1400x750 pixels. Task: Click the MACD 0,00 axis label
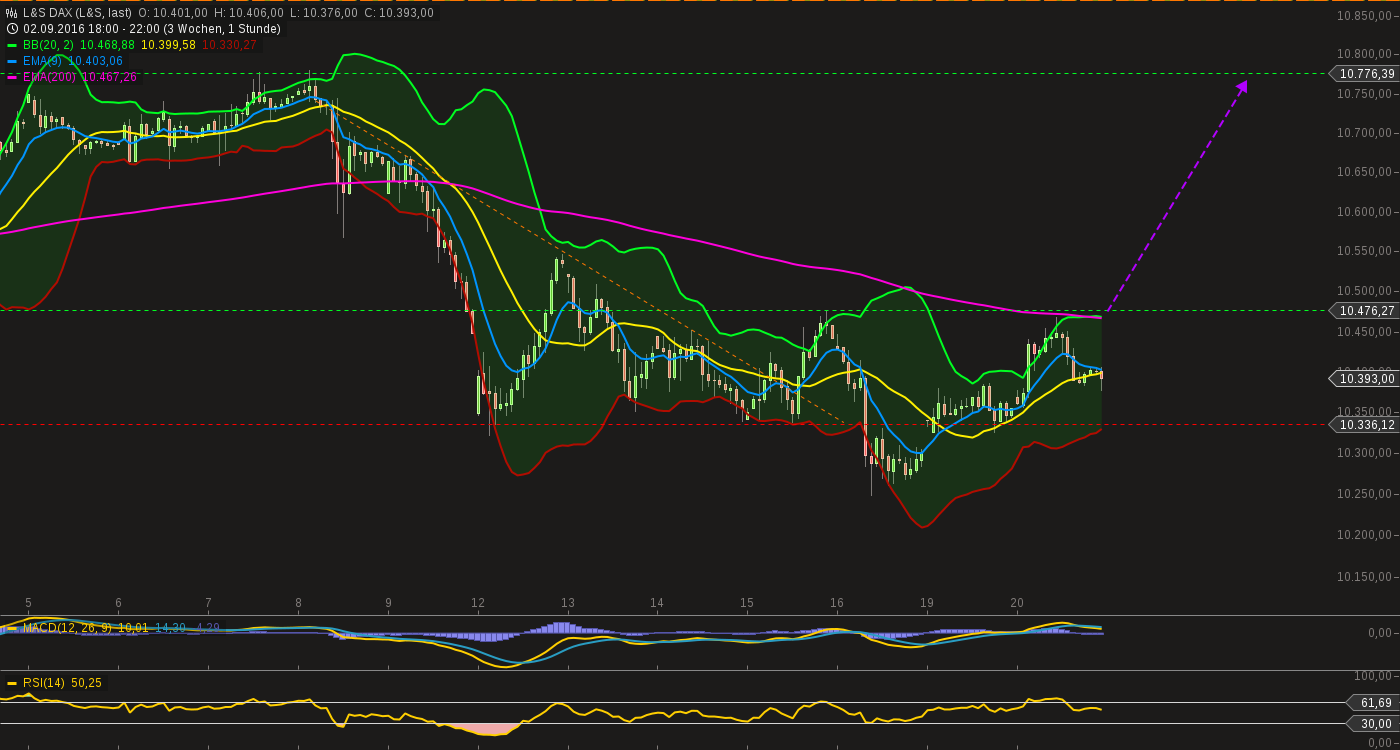(1381, 633)
